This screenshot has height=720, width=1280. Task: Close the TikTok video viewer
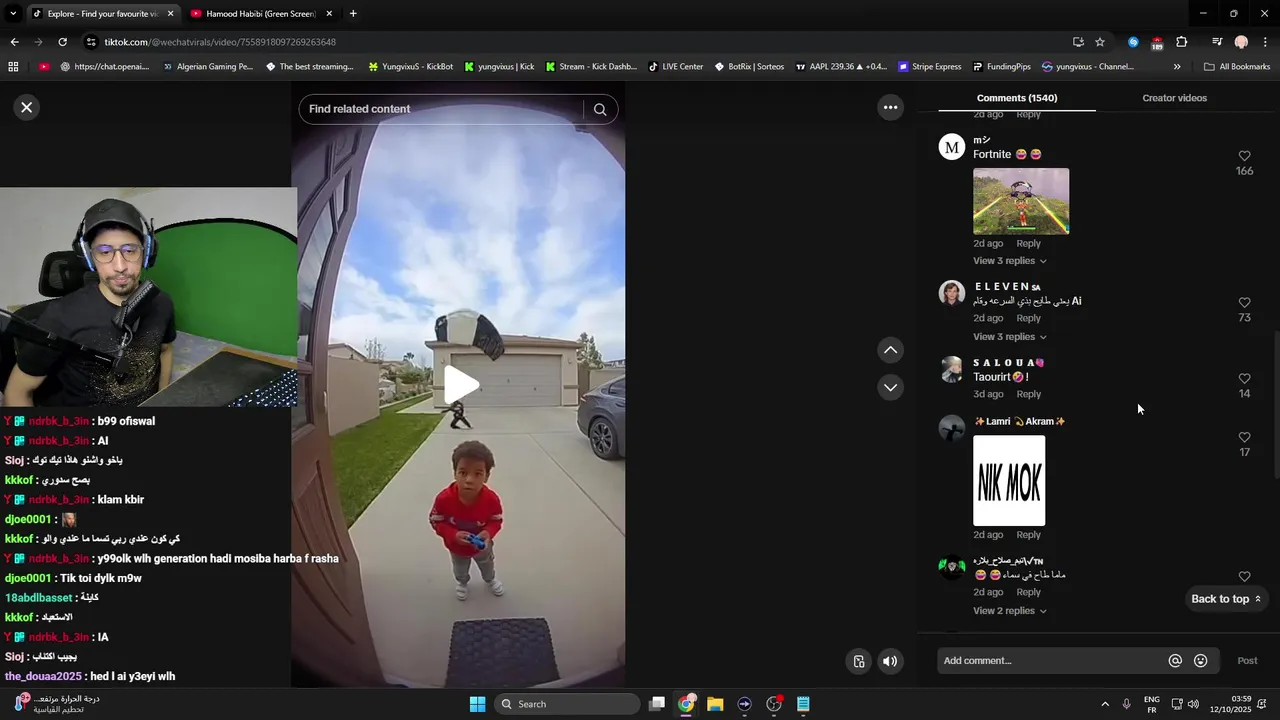click(x=27, y=107)
